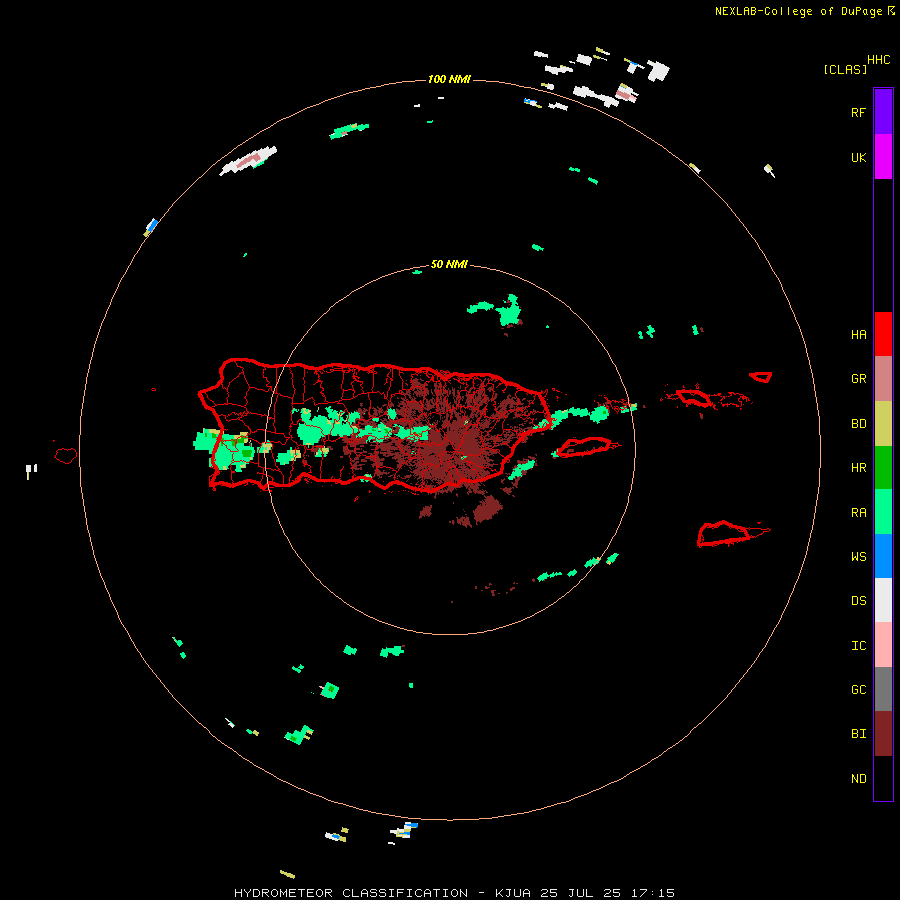Click the ND black legend block

(883, 778)
